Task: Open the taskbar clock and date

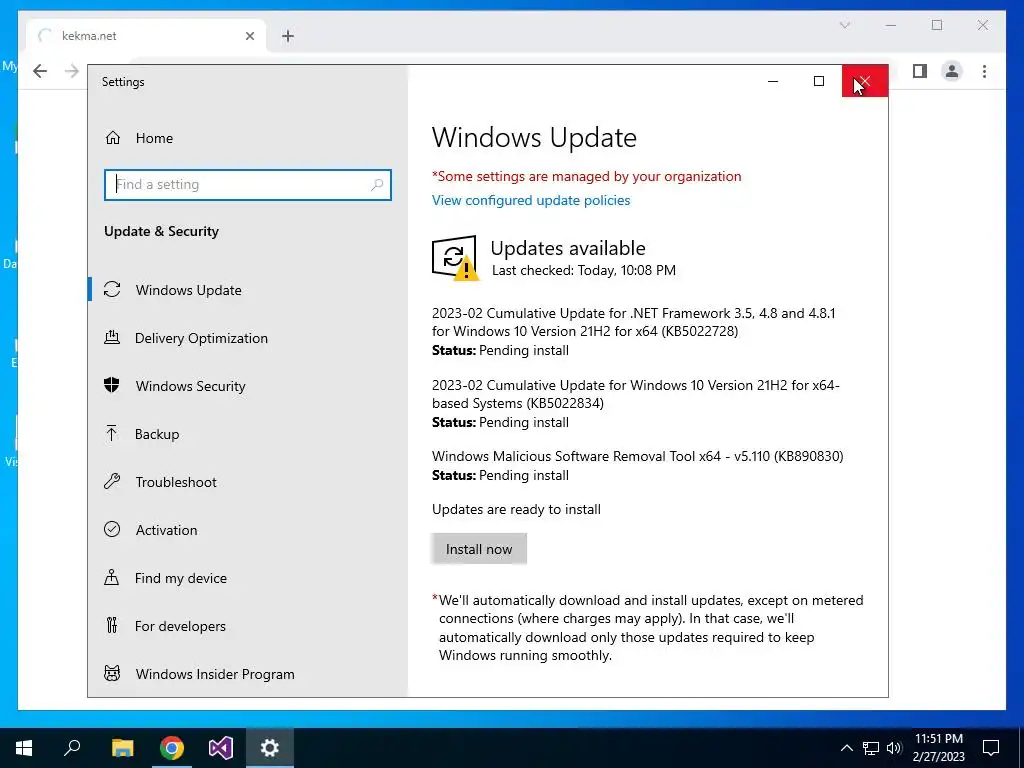Action: click(938, 748)
